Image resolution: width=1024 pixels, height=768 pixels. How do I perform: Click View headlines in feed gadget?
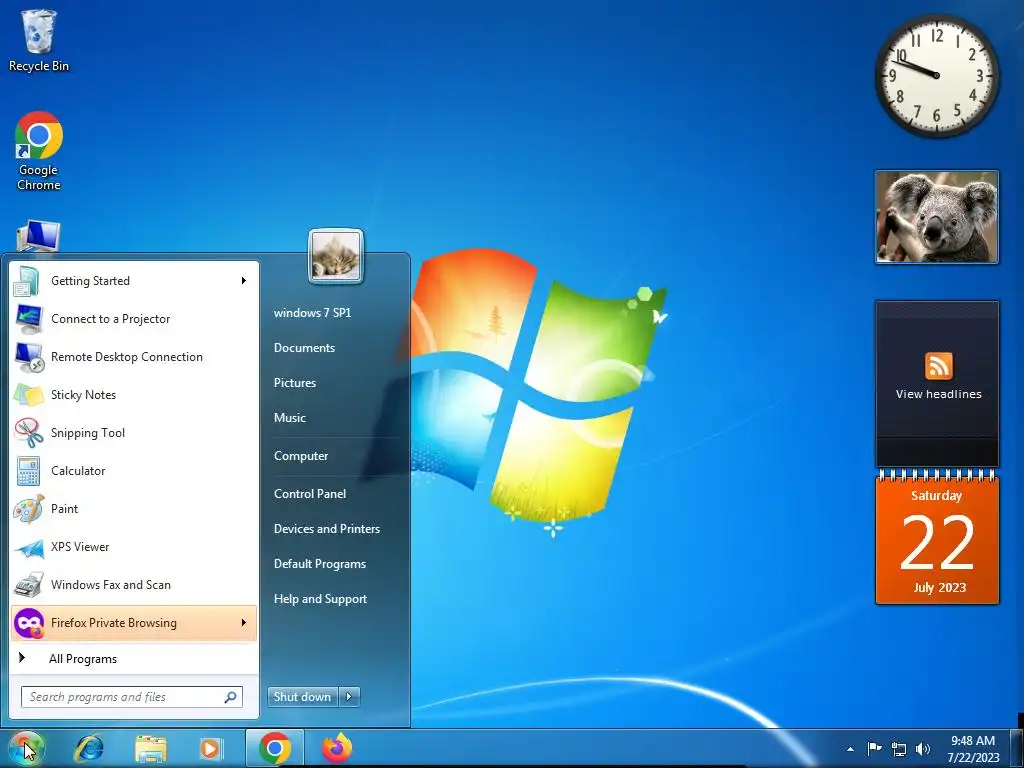coord(938,394)
